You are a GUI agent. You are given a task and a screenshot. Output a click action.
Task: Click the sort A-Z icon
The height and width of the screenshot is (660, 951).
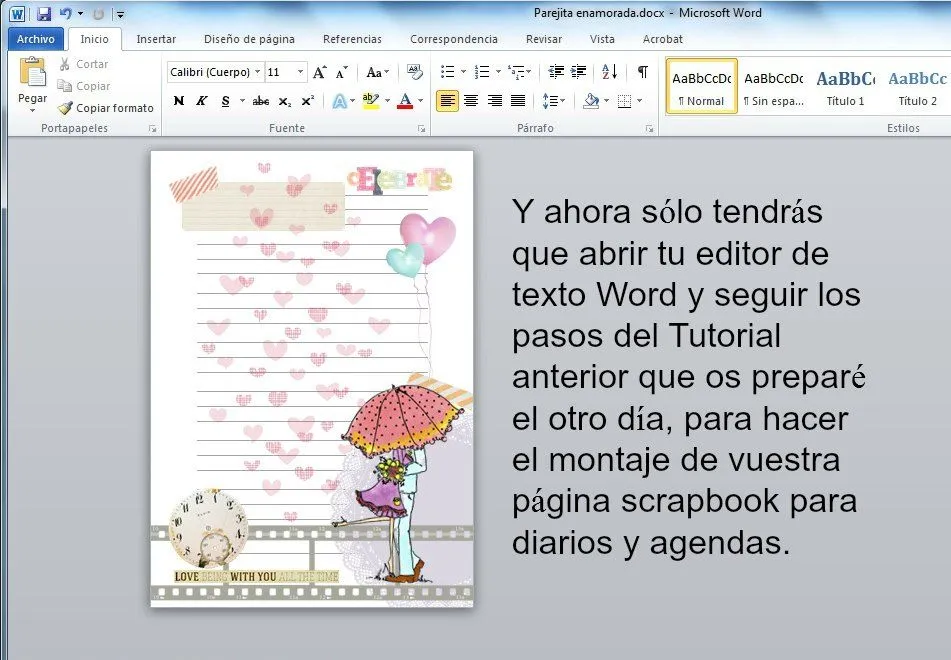(610, 72)
